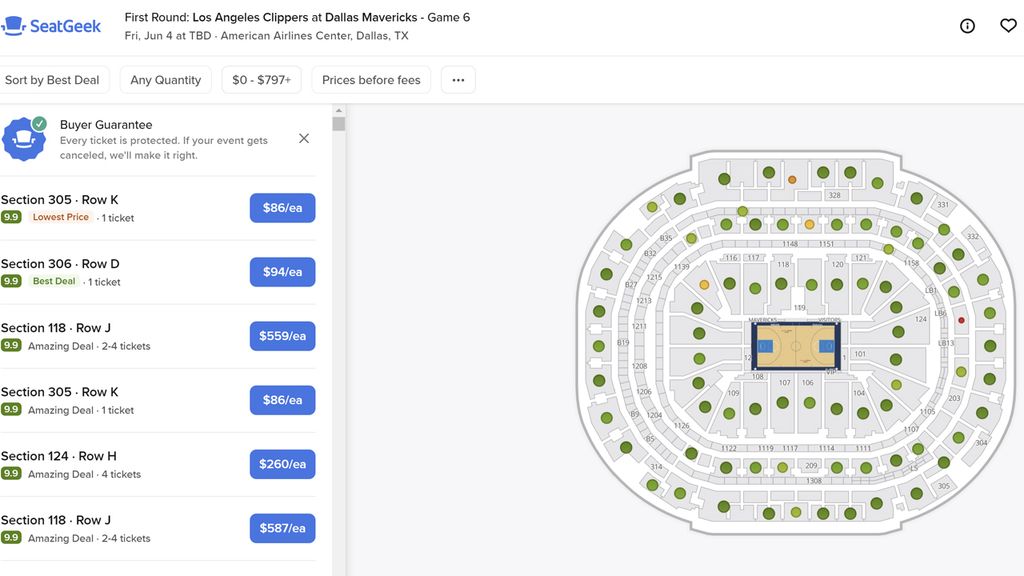This screenshot has height=576, width=1024.
Task: Open the Sort by Best Deal dropdown
Action: click(55, 79)
